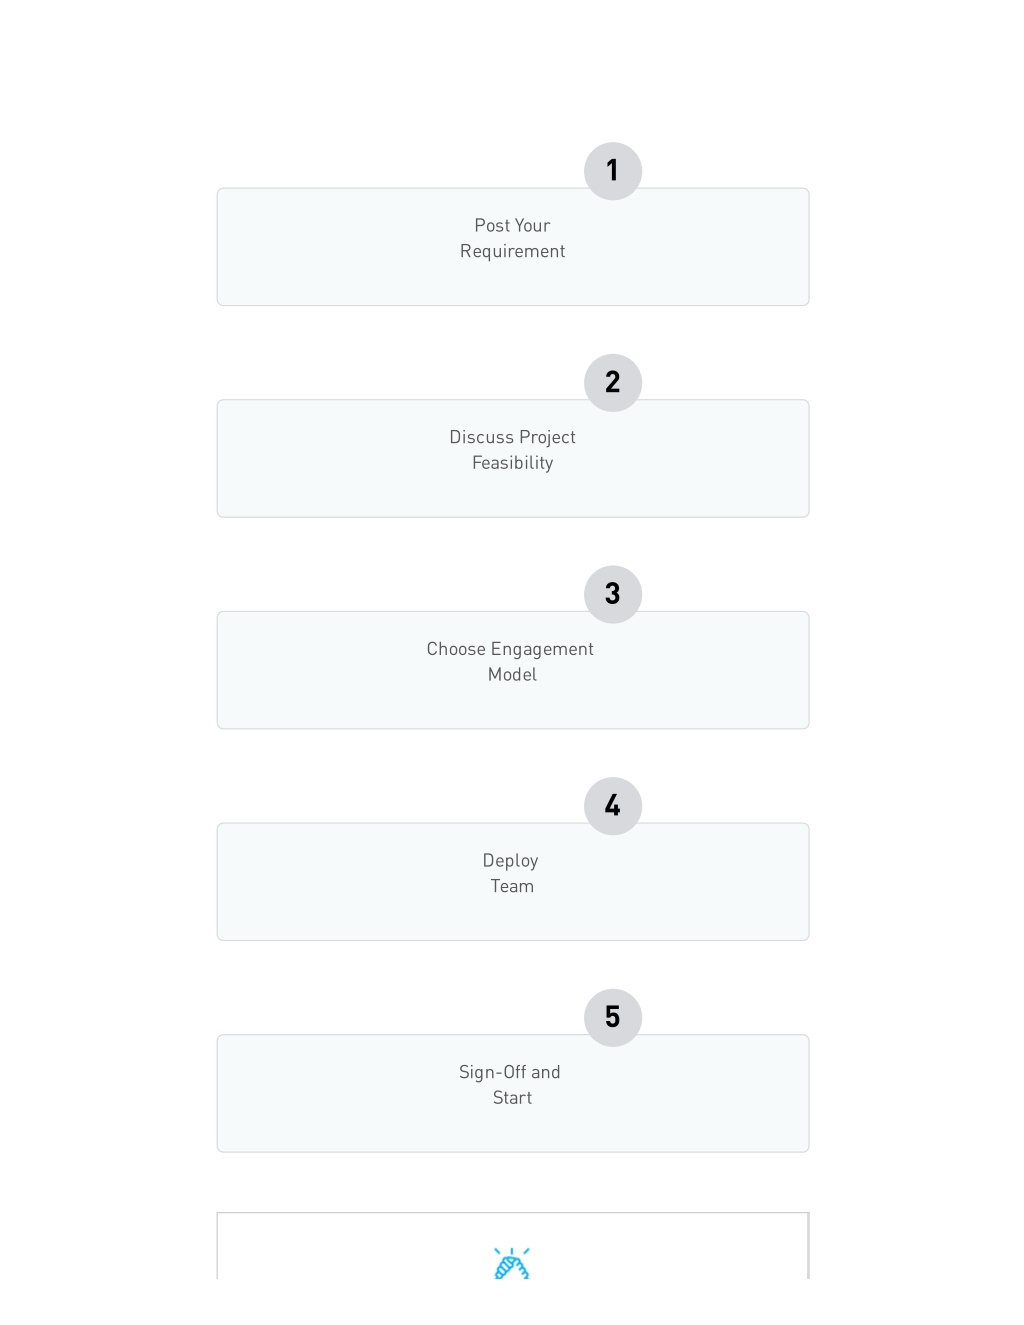
Task: Select the Deploy Team card
Action: tap(513, 882)
